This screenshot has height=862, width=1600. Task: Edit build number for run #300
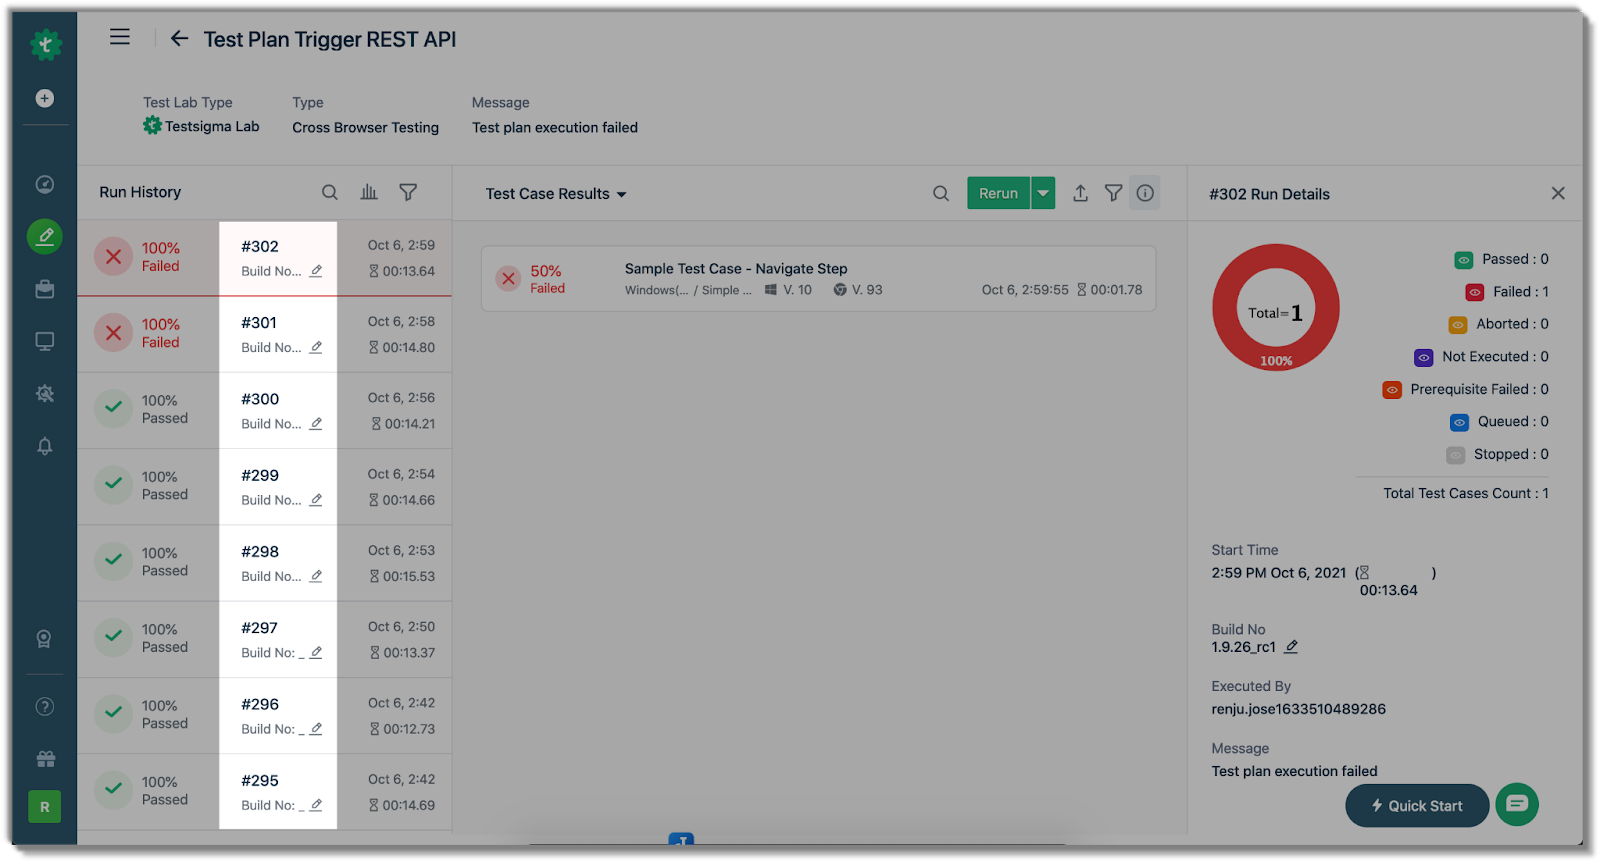tap(316, 423)
